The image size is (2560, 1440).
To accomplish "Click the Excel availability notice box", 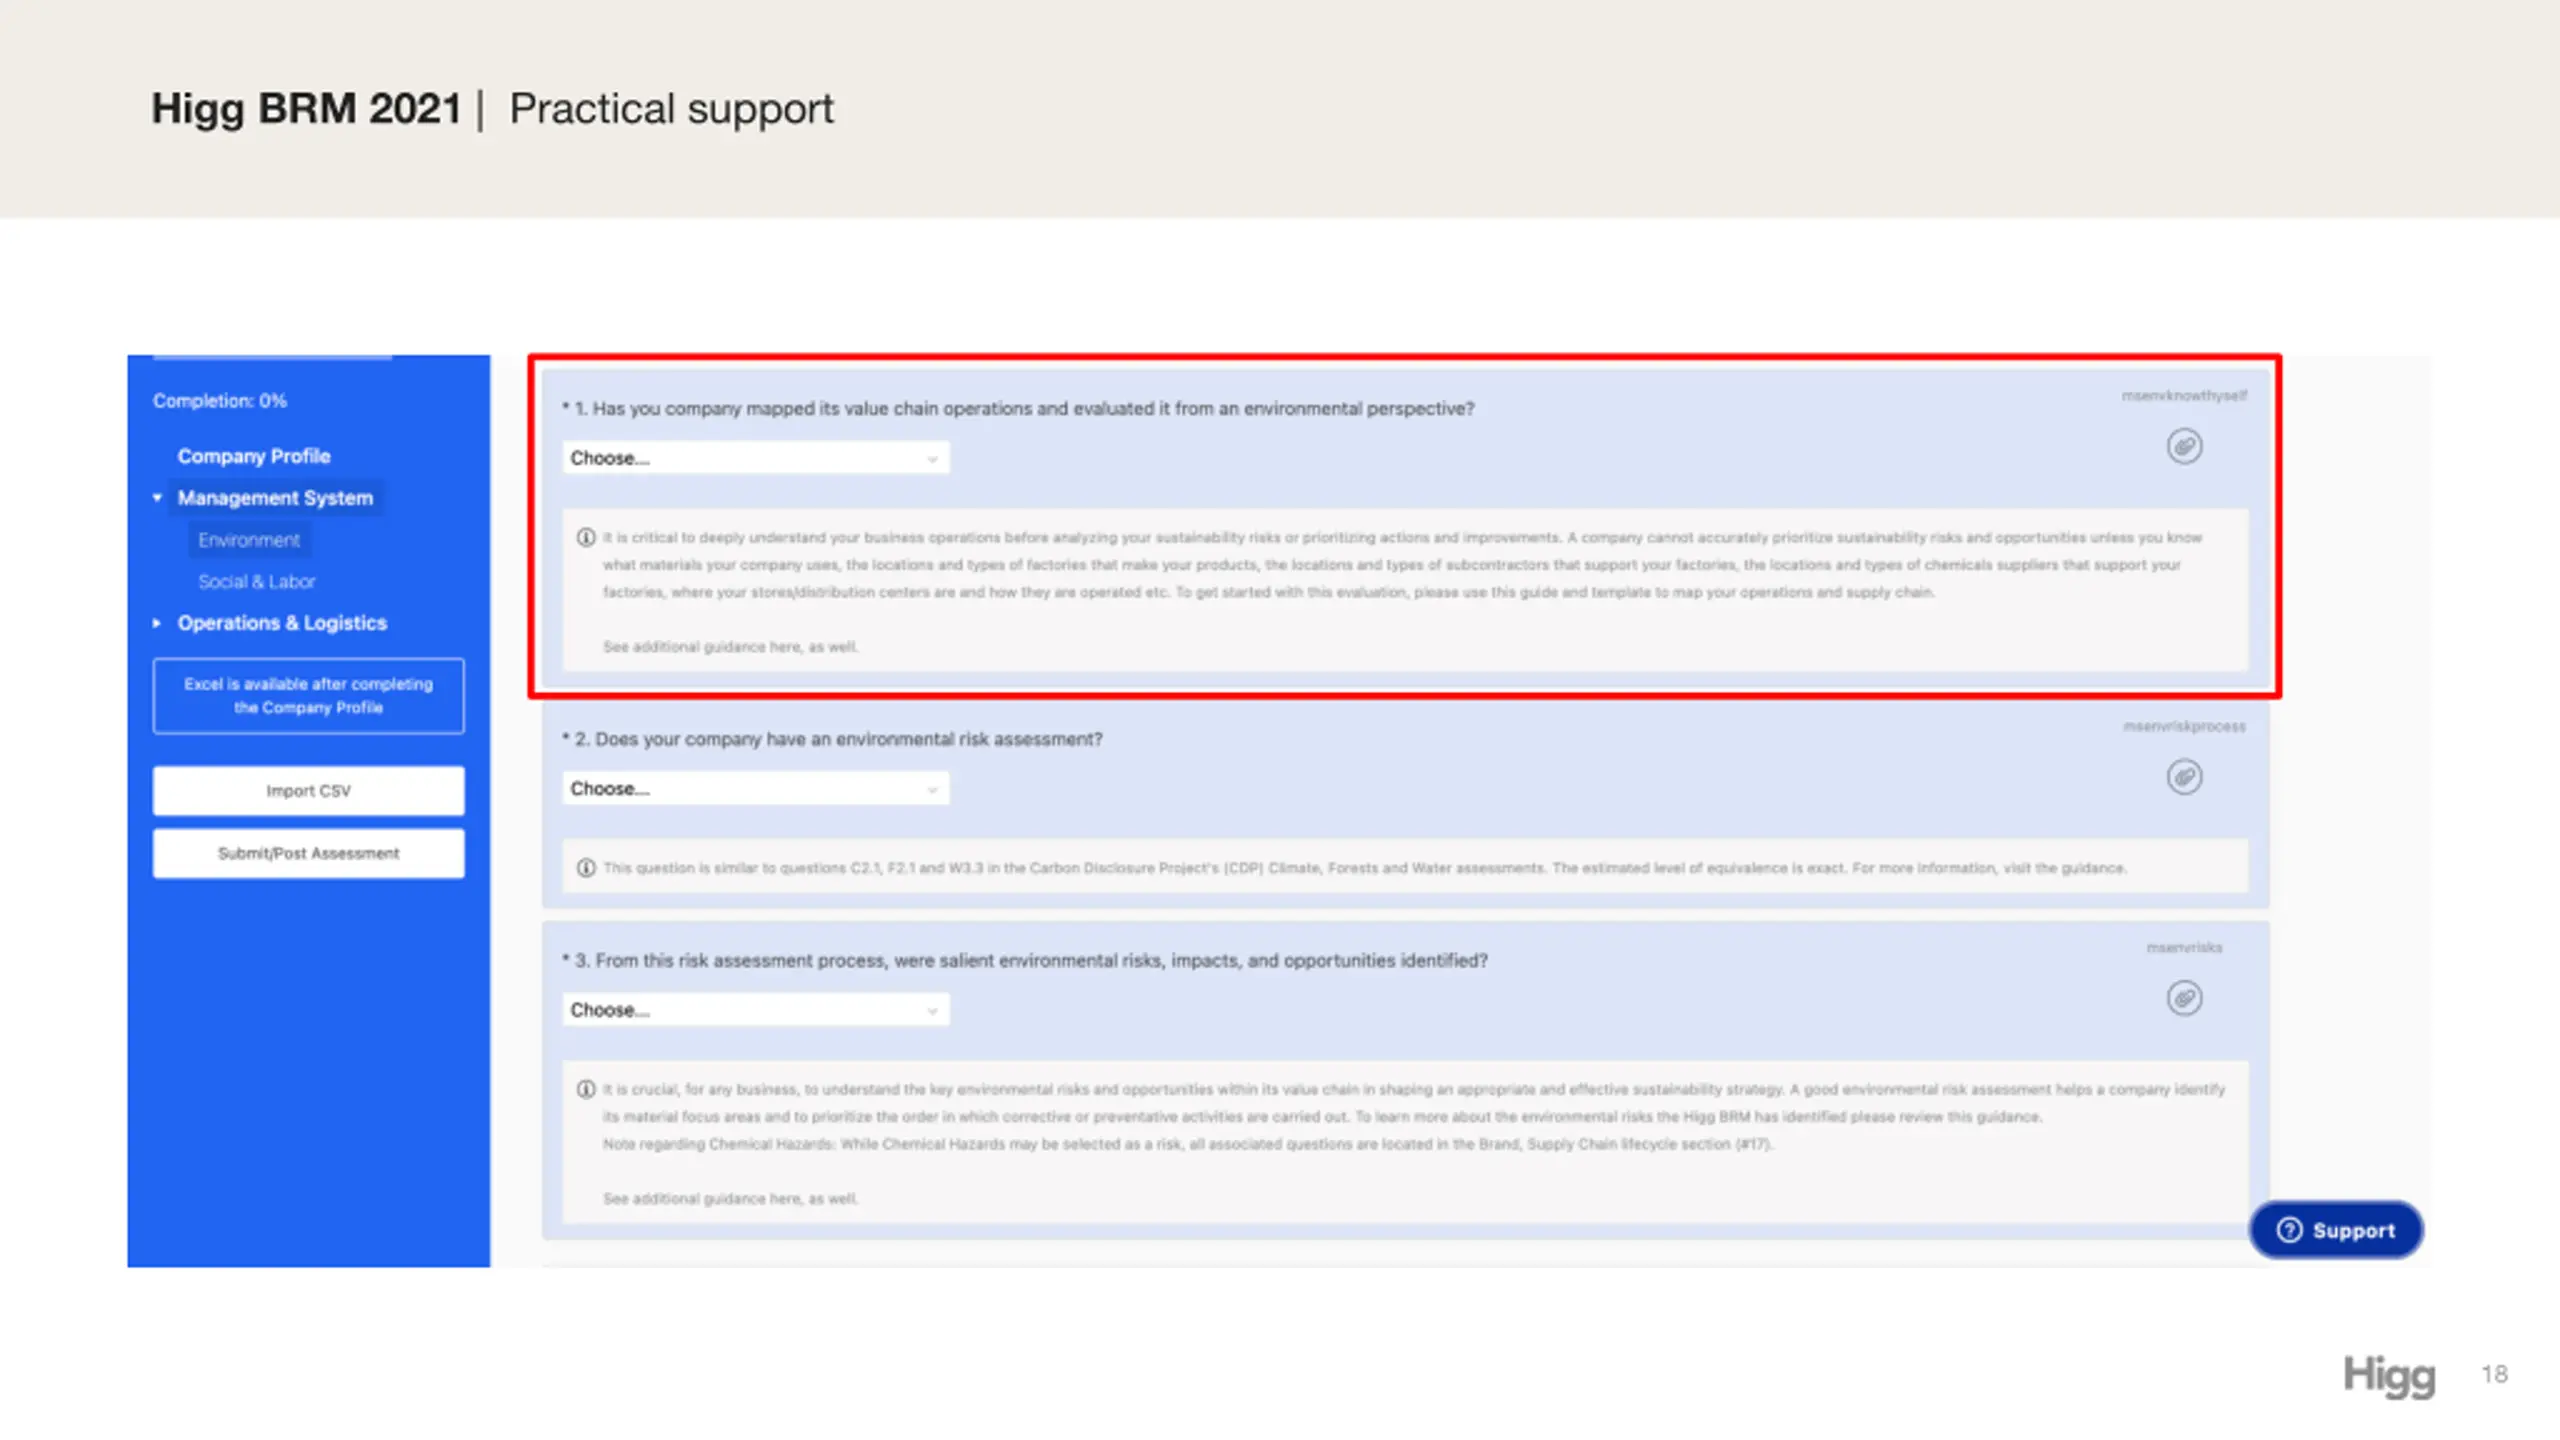I will (308, 696).
